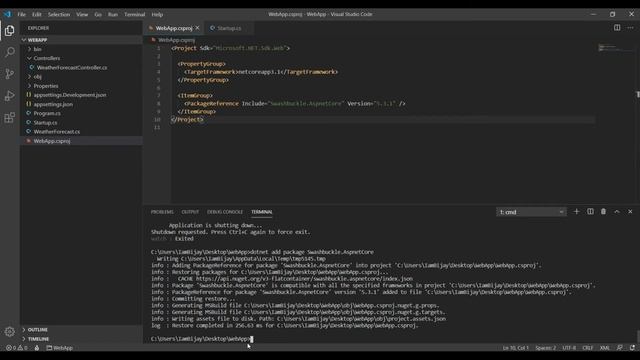Click errors and warnings status indicator

click(17, 348)
